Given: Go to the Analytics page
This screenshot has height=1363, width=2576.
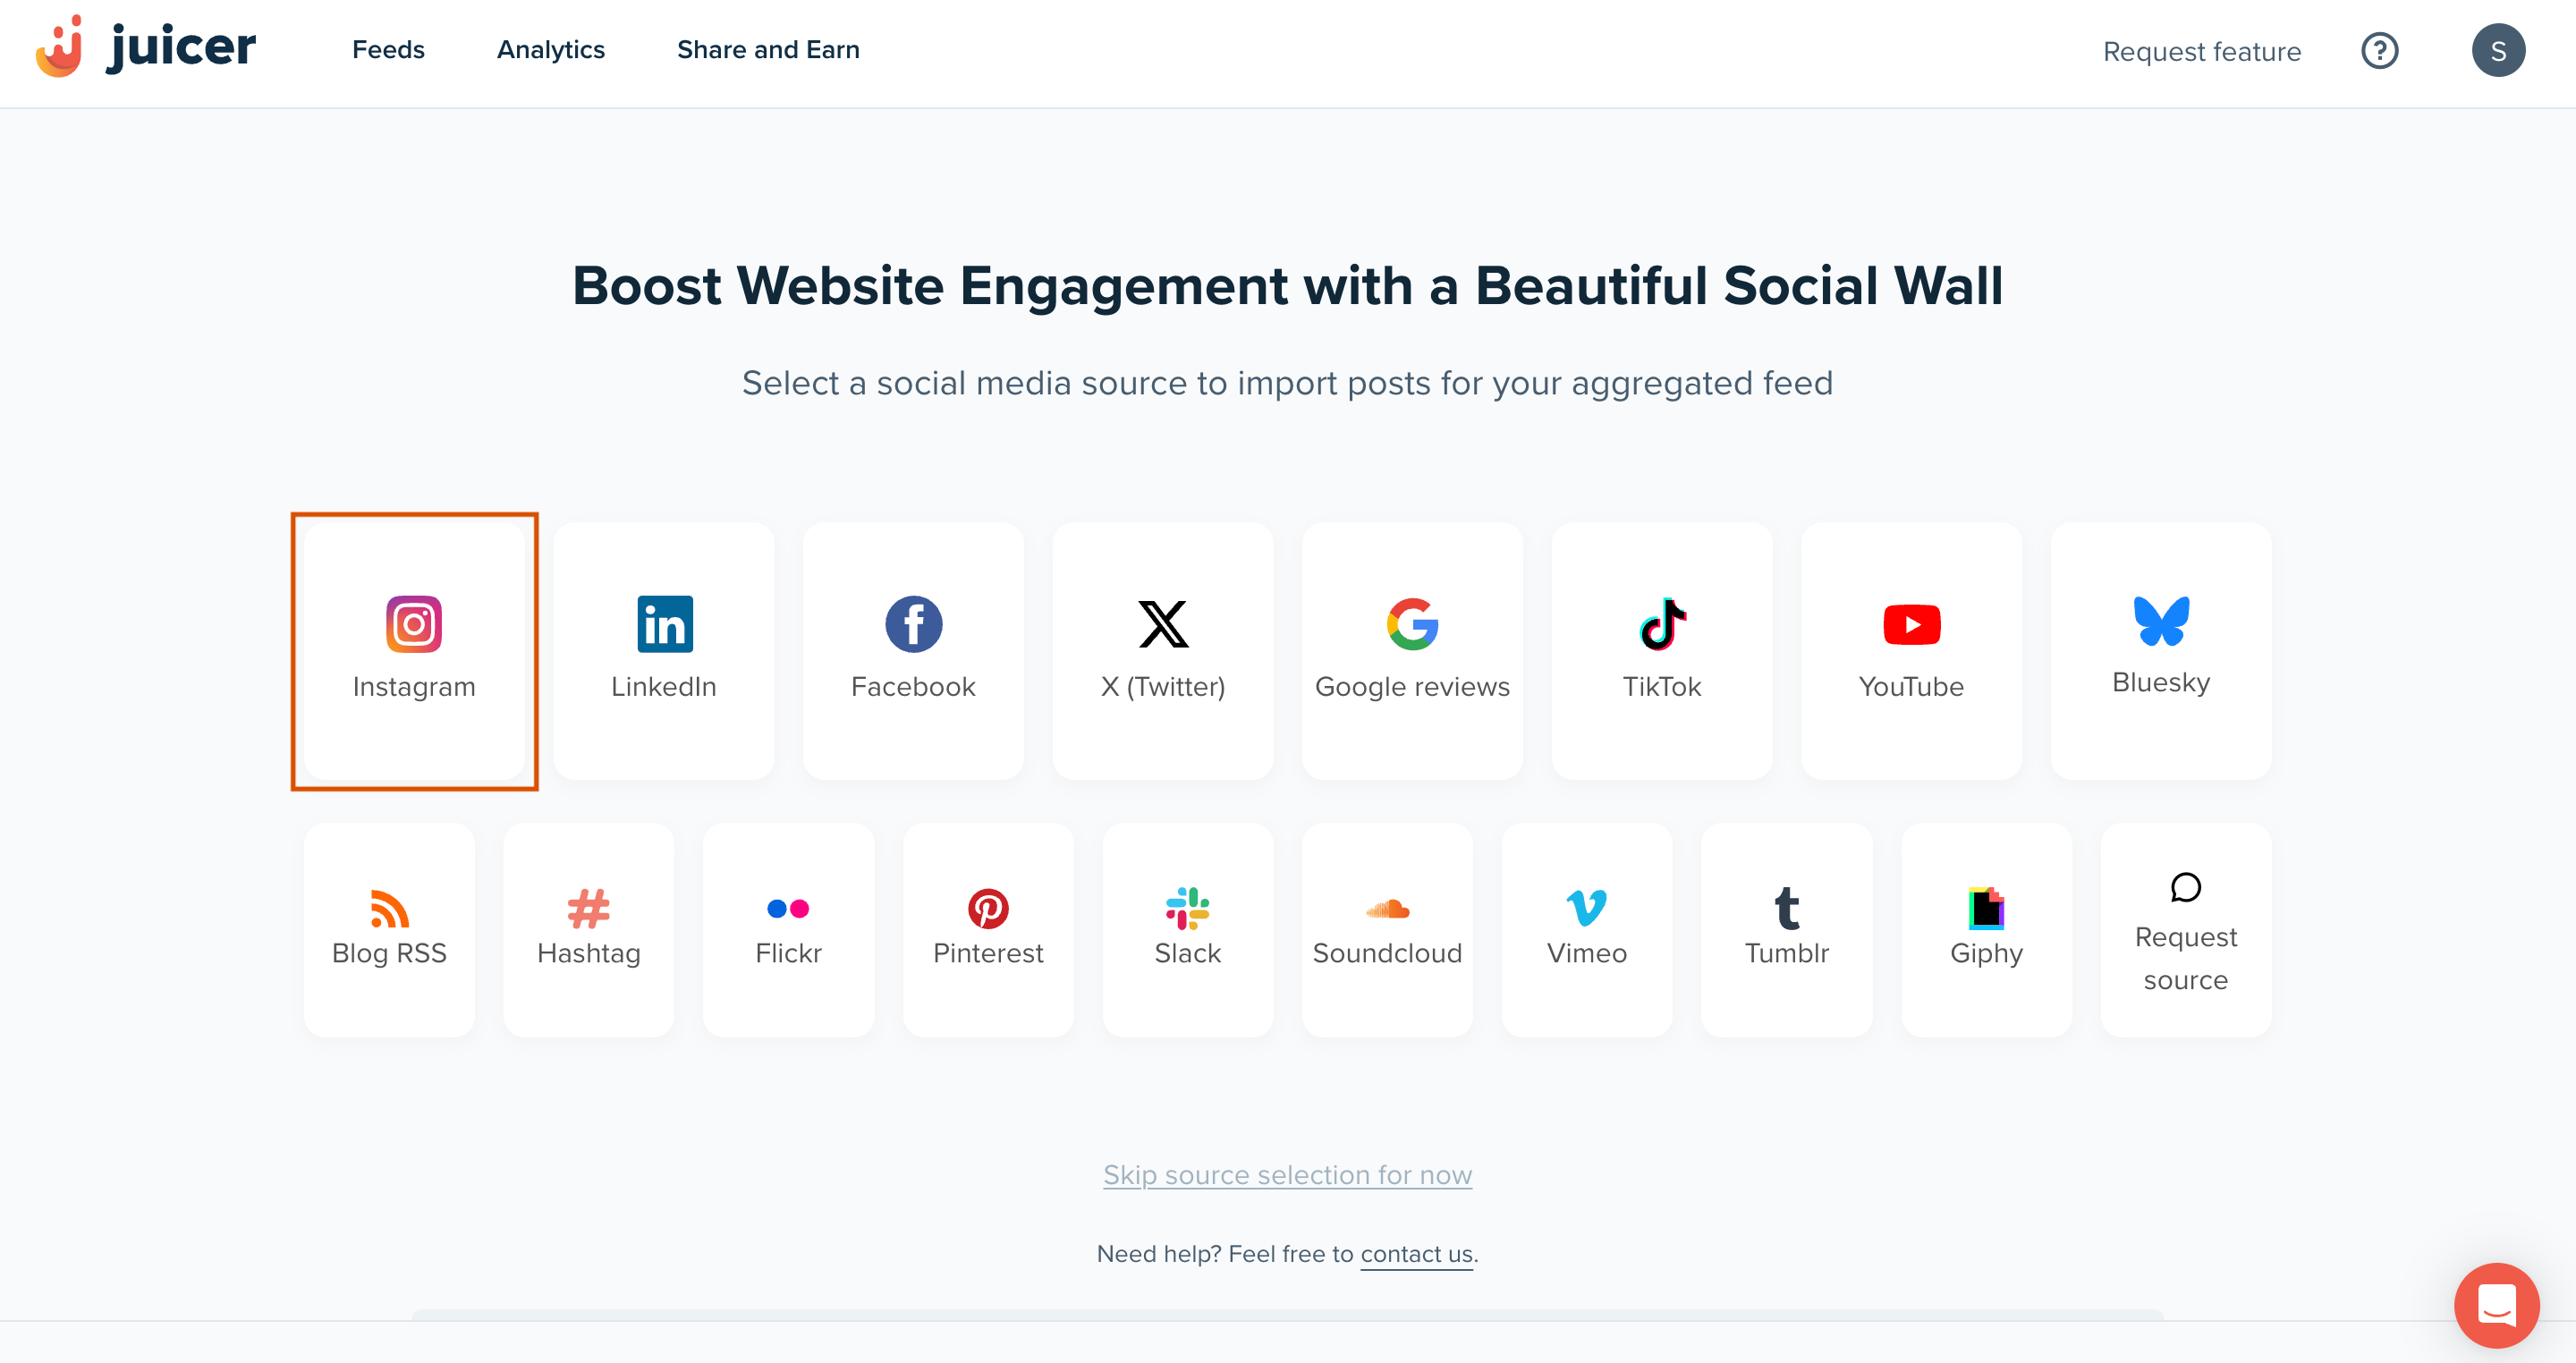Looking at the screenshot, I should (551, 50).
